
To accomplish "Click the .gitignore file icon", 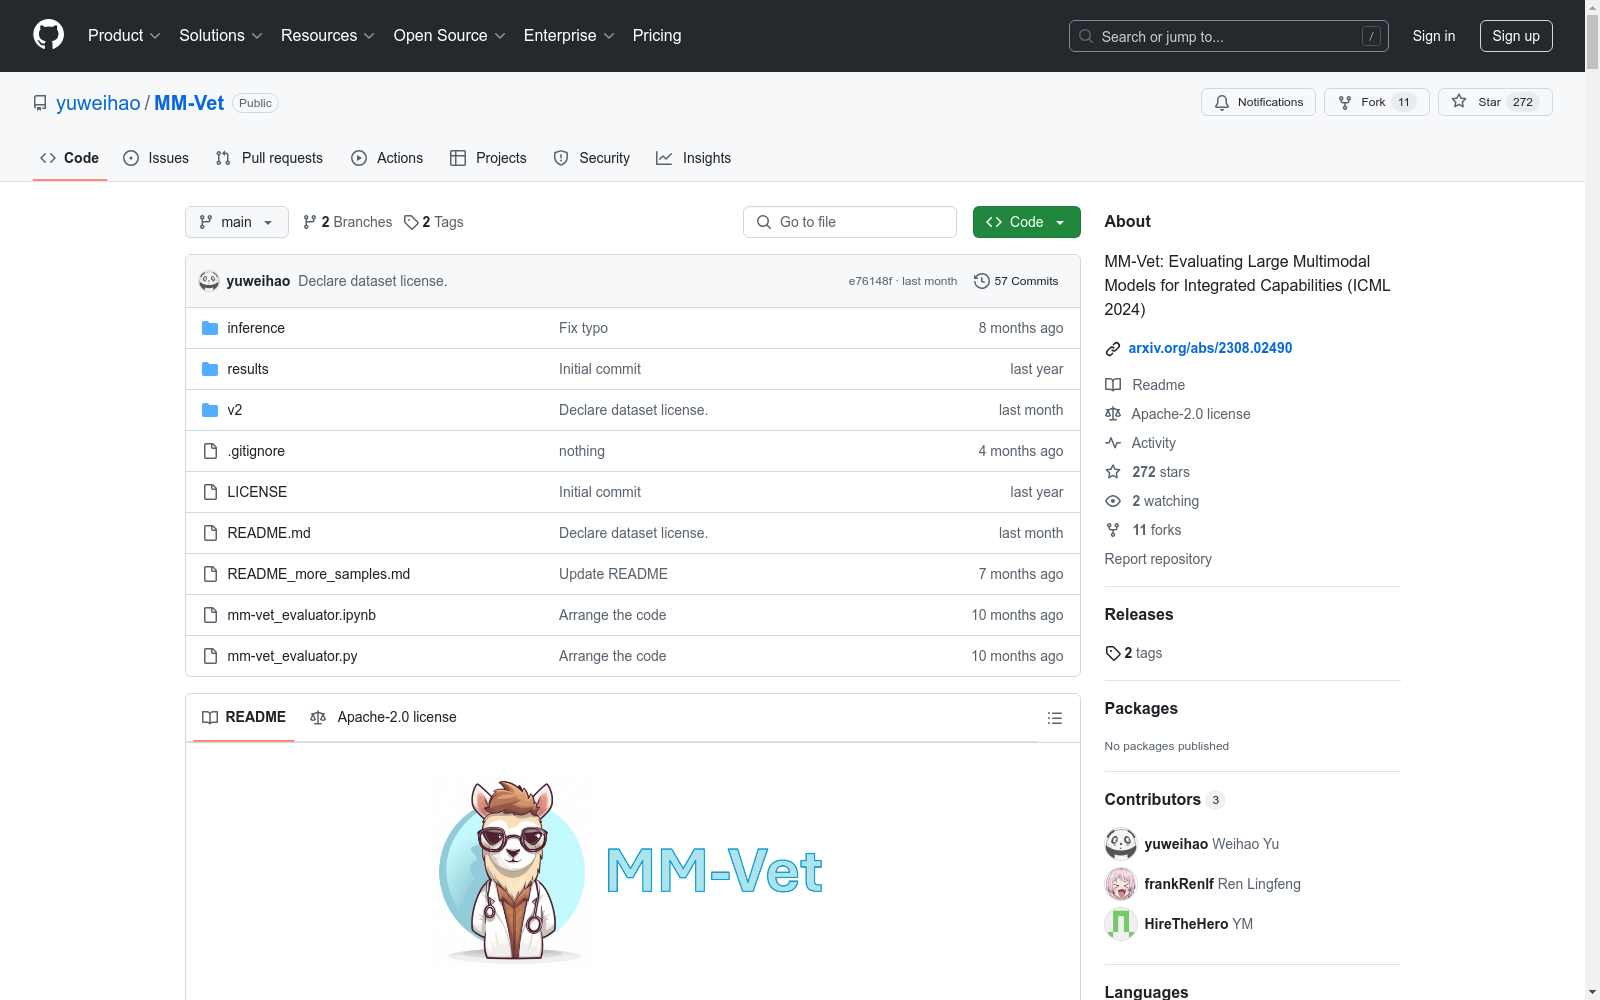I will click(210, 451).
